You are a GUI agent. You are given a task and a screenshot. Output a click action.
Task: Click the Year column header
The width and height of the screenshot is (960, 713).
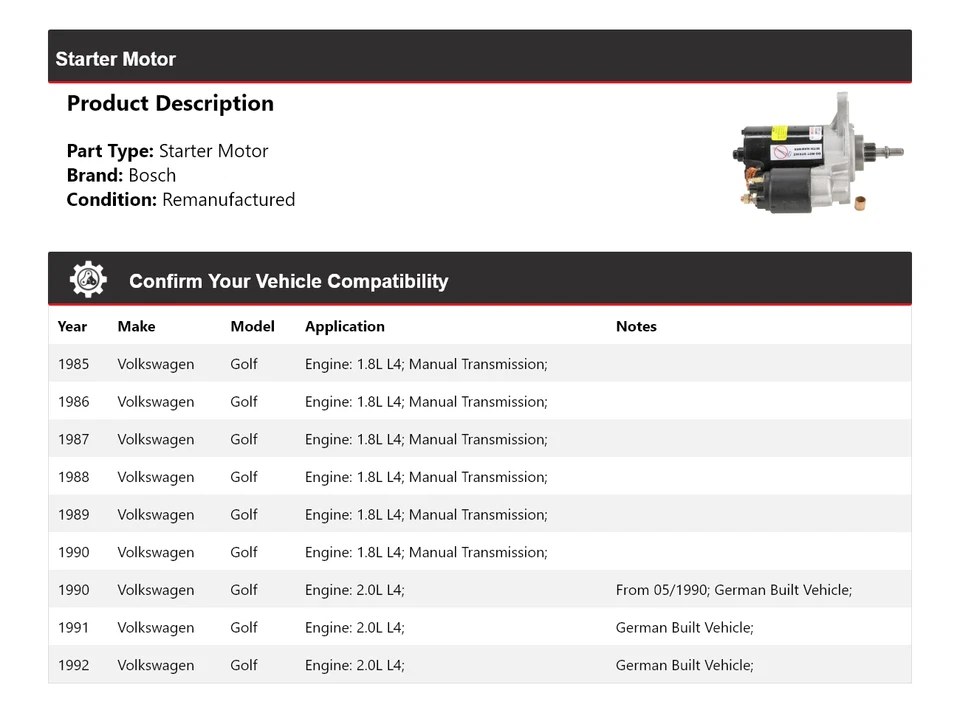coord(72,326)
